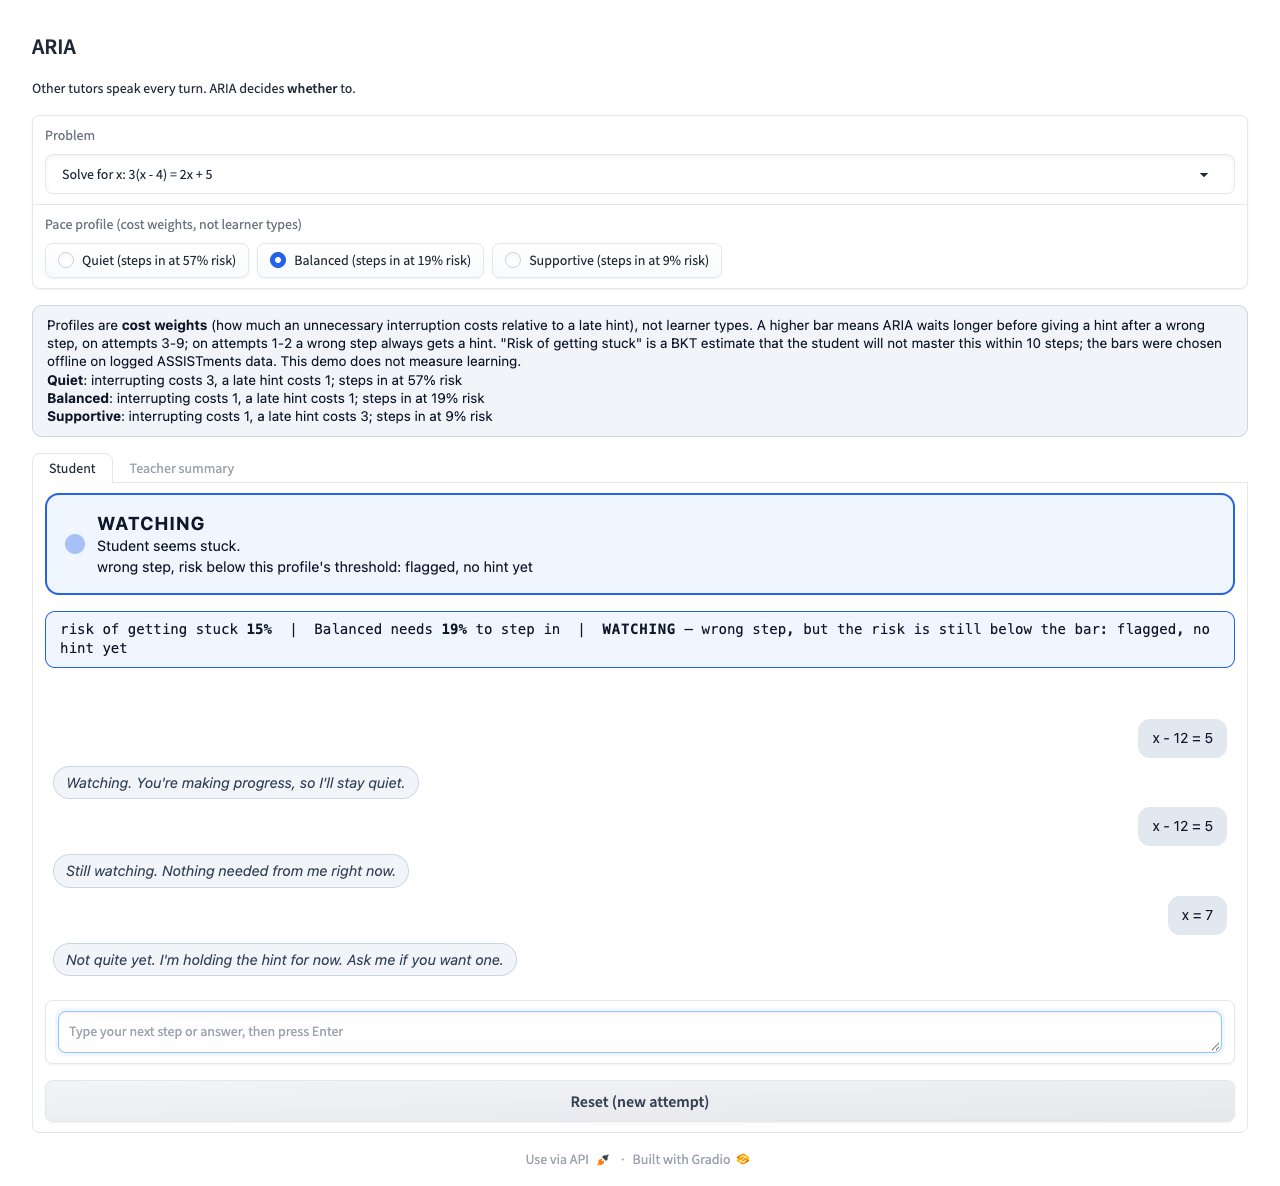Select the Supportive pace profile
This screenshot has height=1186, width=1280.
pos(607,260)
